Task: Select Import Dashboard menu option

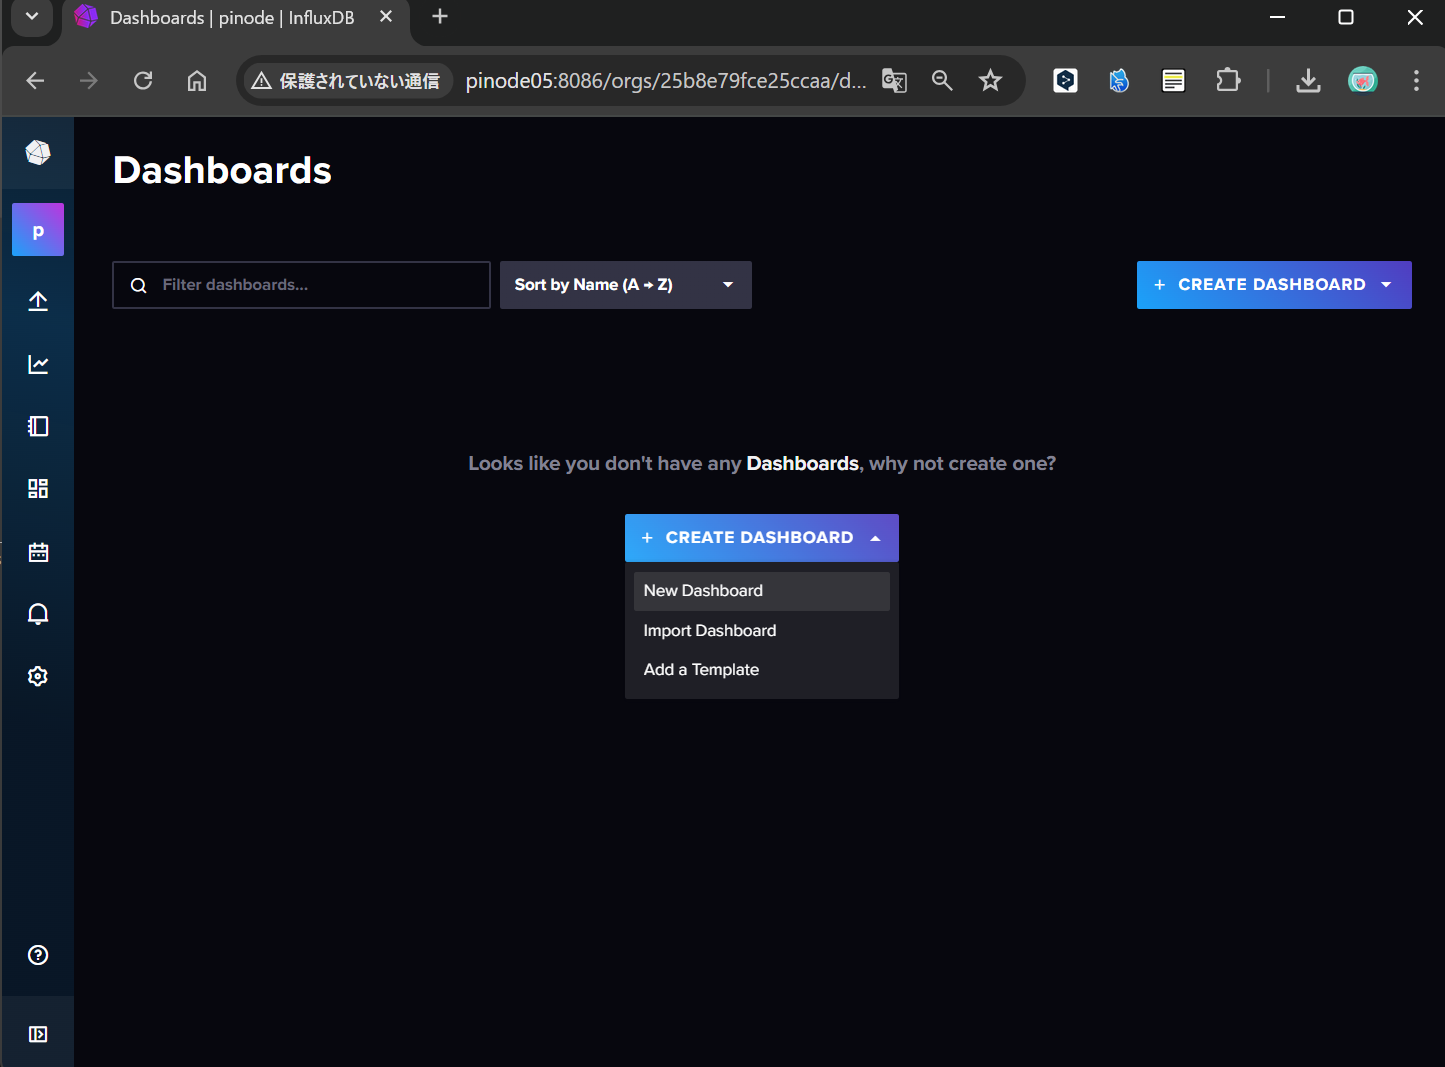Action: click(x=762, y=631)
